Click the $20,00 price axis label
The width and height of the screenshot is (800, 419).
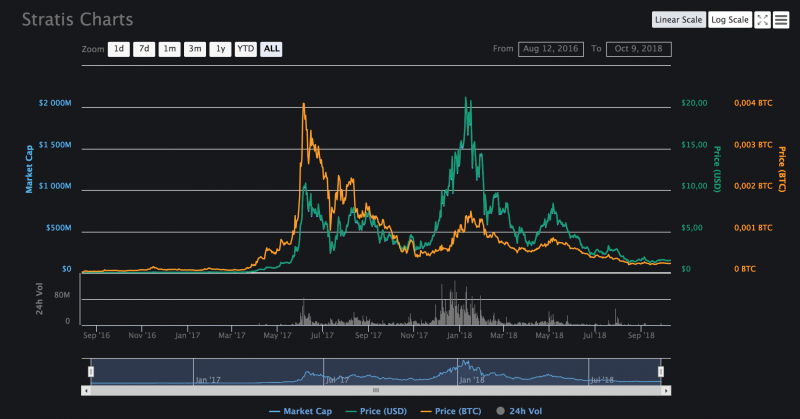694,103
